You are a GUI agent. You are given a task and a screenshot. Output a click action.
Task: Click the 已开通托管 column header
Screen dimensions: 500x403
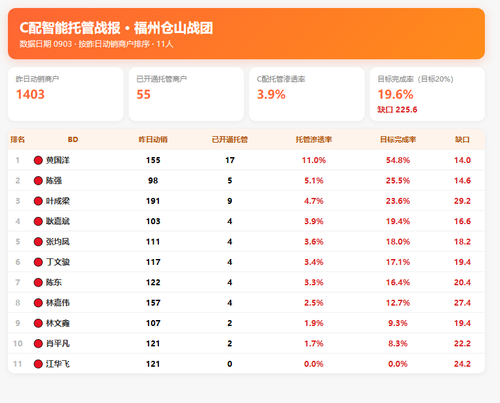coord(230,139)
